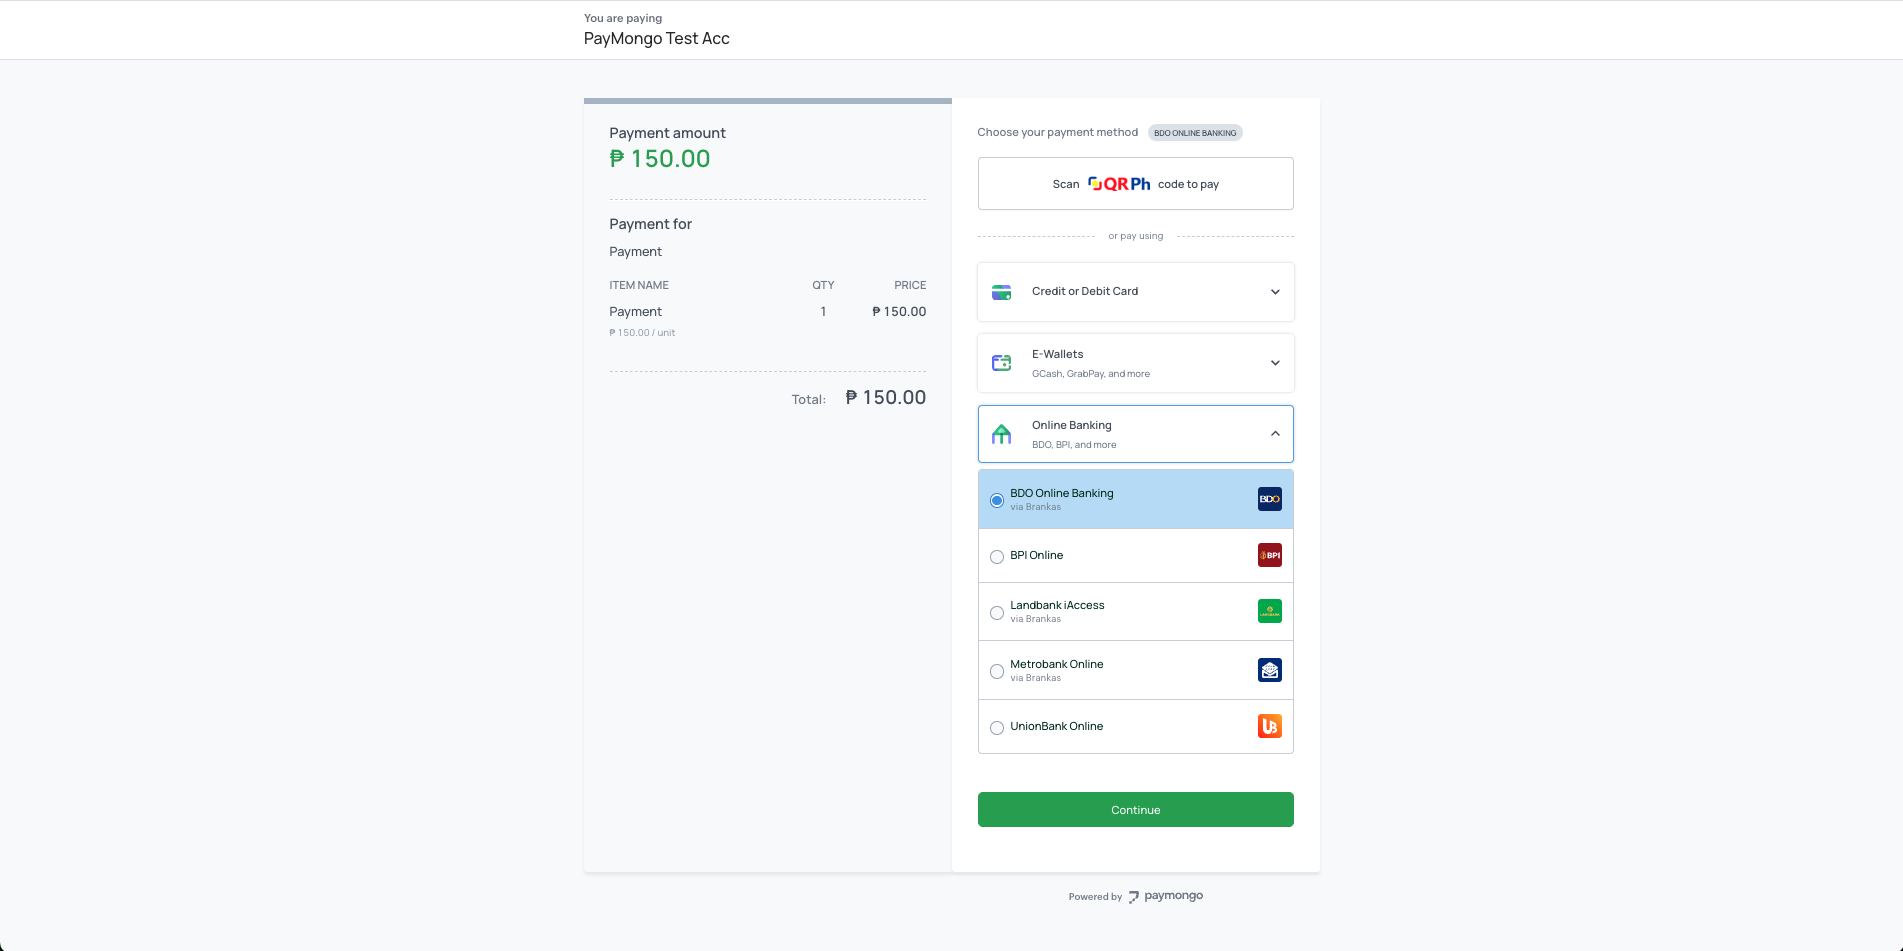The height and width of the screenshot is (951, 1903).
Task: Click PayMongo Test Acc merchant name
Action: pos(657,38)
